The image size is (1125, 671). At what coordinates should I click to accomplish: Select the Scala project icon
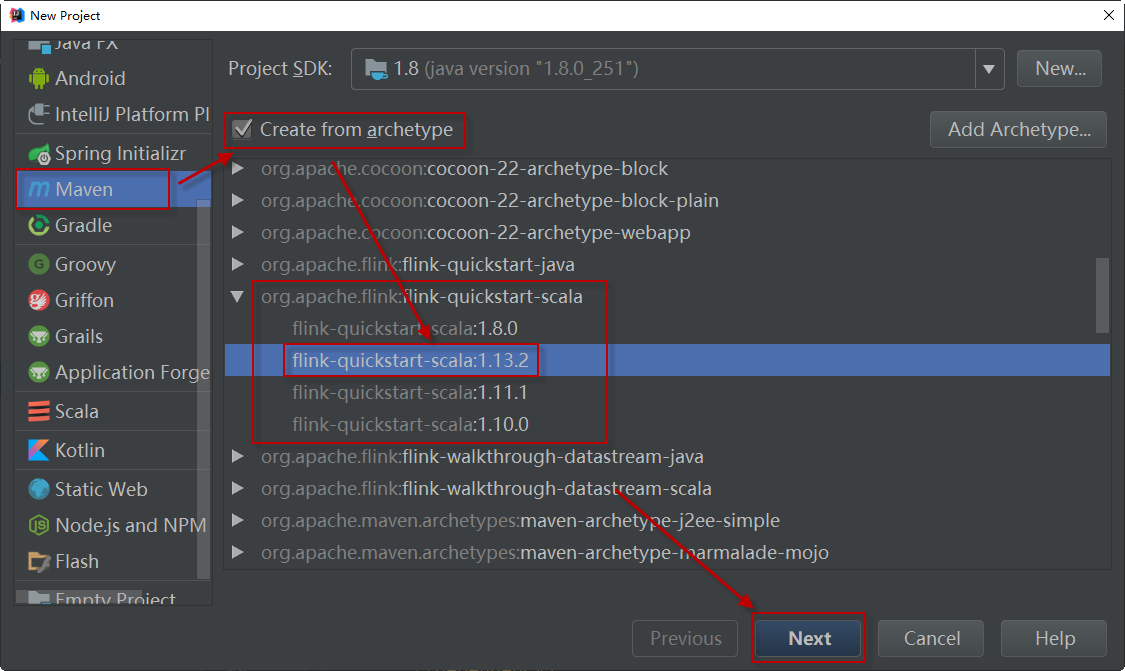[x=39, y=412]
